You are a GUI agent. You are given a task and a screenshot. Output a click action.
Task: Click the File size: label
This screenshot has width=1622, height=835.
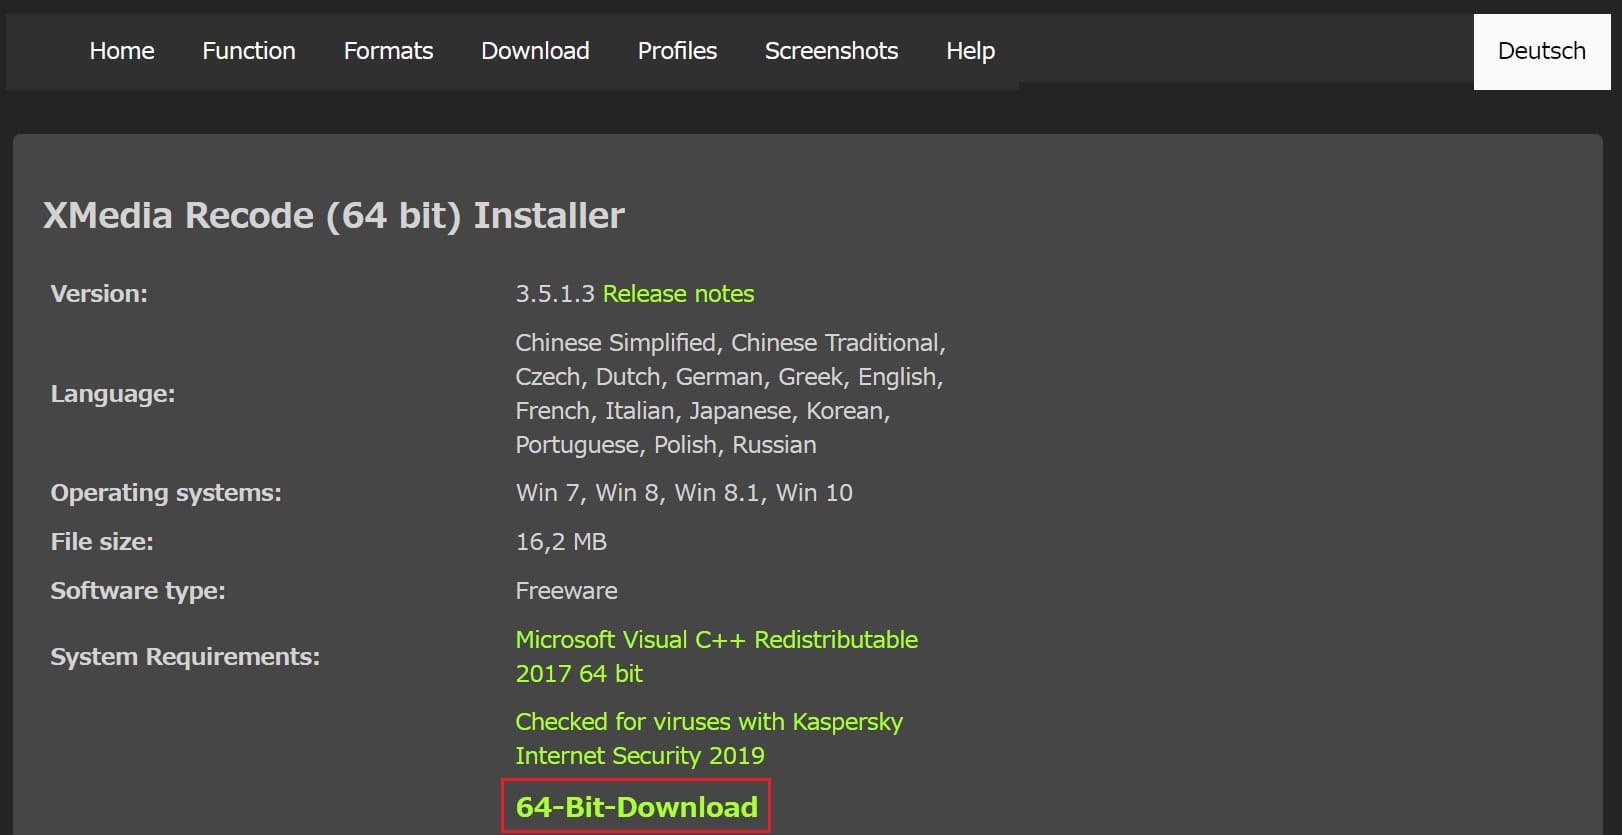point(102,542)
